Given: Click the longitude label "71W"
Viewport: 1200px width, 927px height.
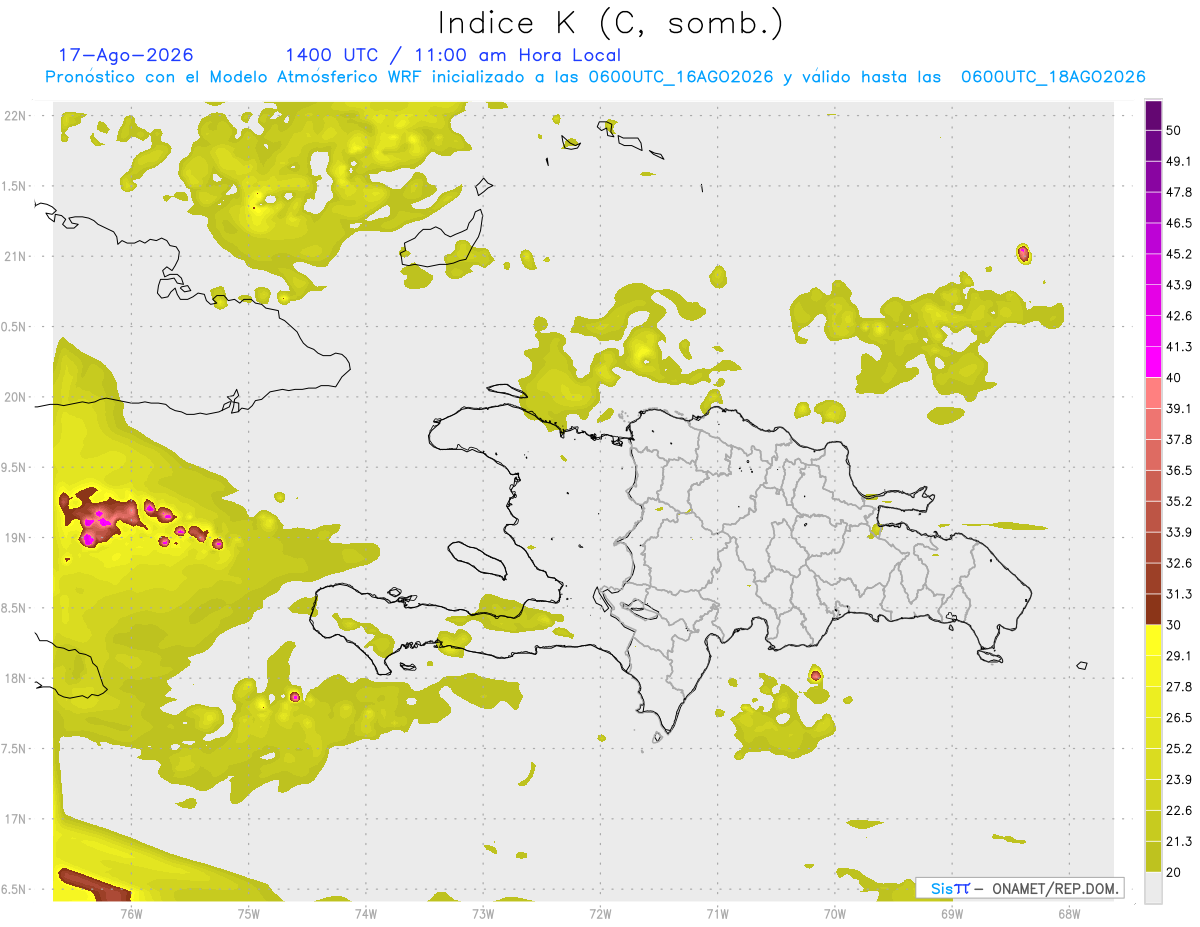Looking at the screenshot, I should tap(717, 914).
